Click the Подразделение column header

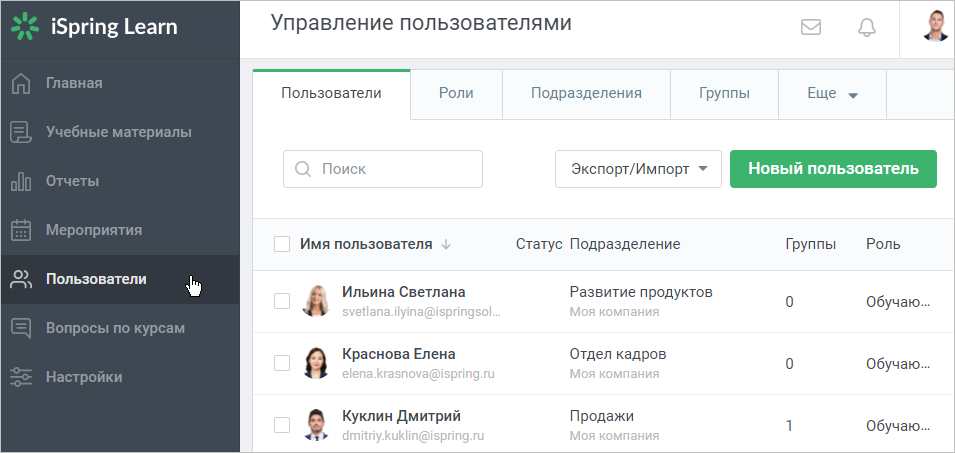coord(625,244)
